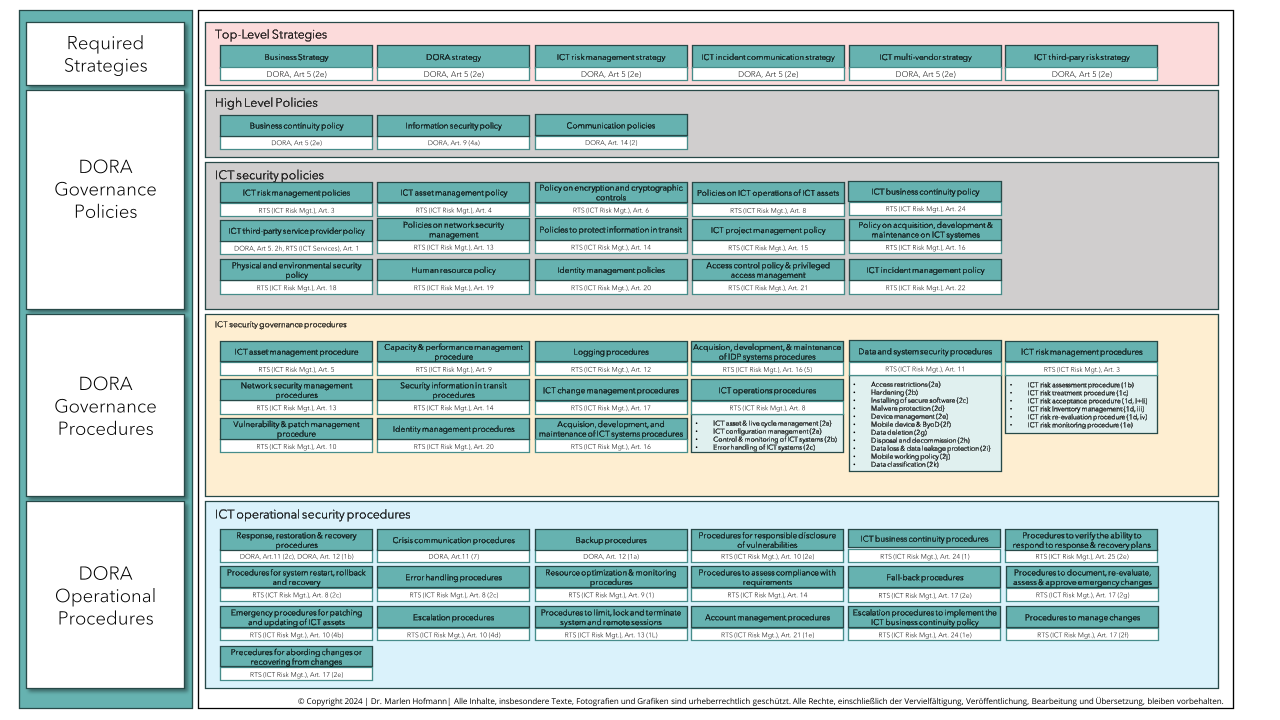Select the ICT risk monitoring procedure (1e) bullet

[1079, 425]
